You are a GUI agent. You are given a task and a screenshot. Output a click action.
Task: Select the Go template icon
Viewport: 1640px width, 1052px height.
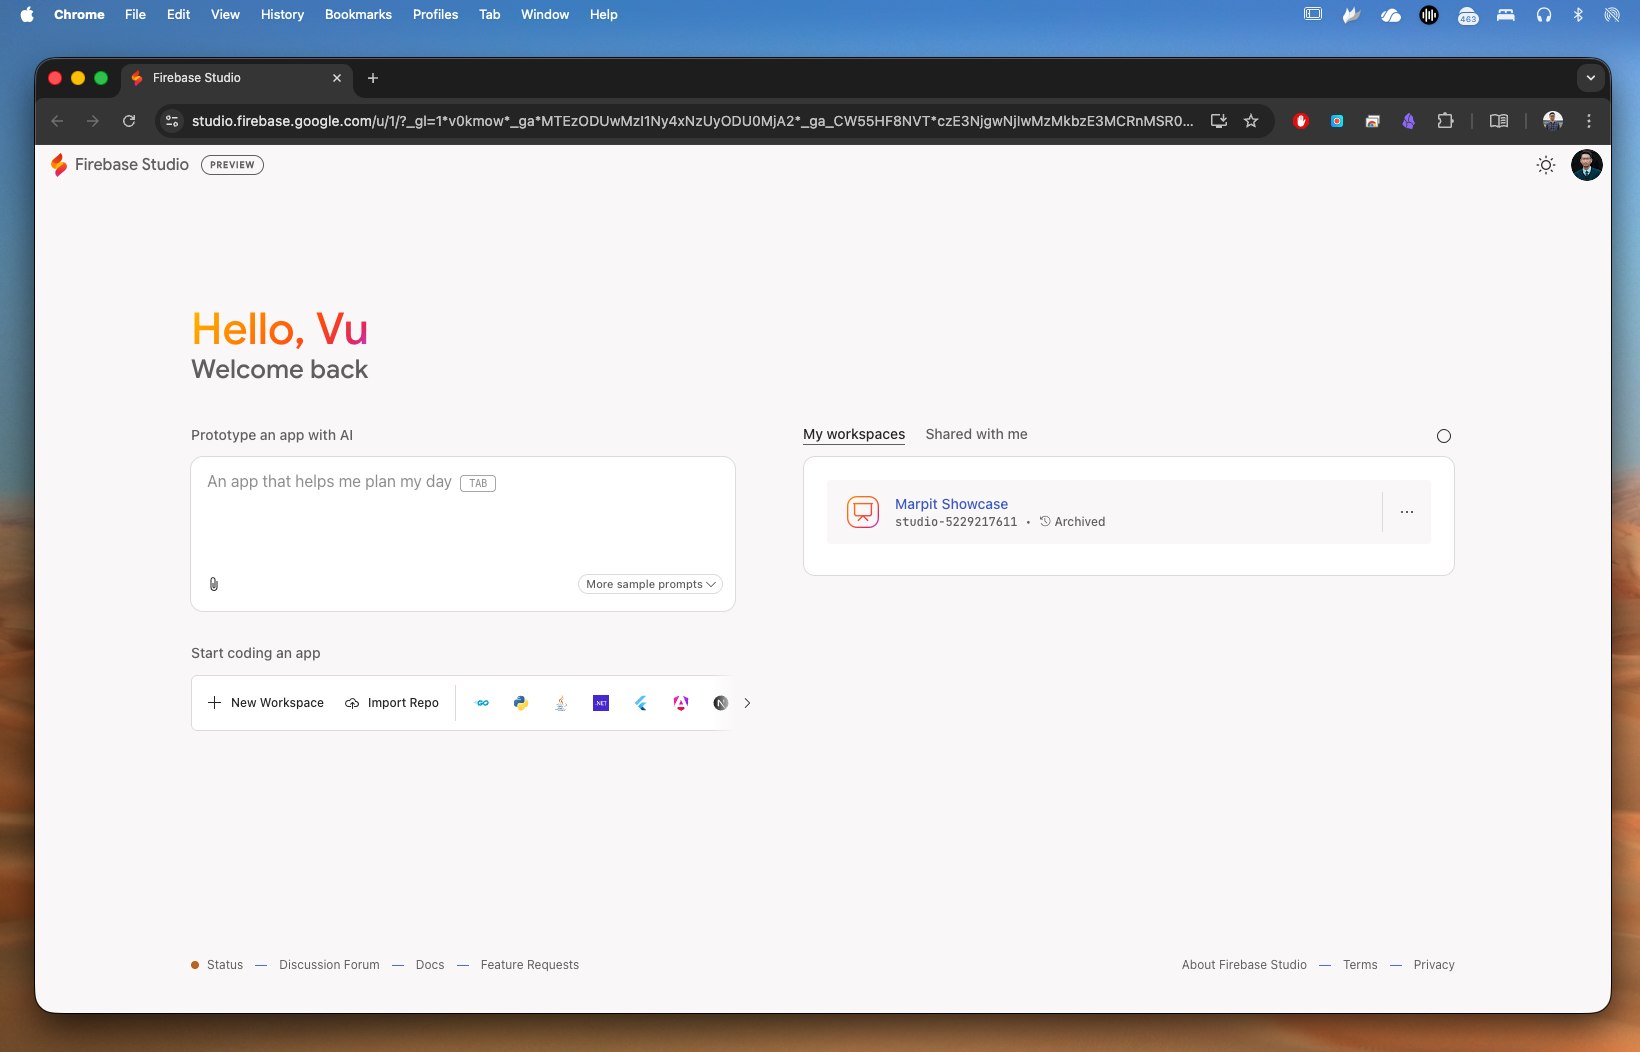[x=482, y=703]
